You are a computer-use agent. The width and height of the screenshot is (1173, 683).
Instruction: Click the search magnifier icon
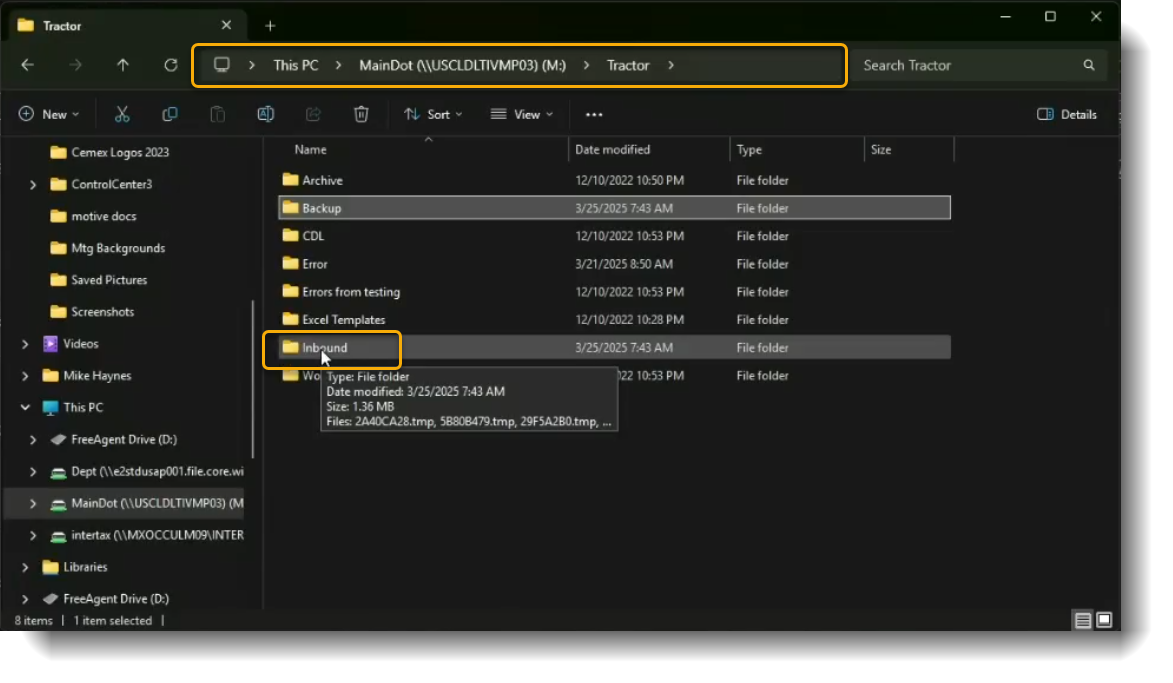[x=1089, y=64]
